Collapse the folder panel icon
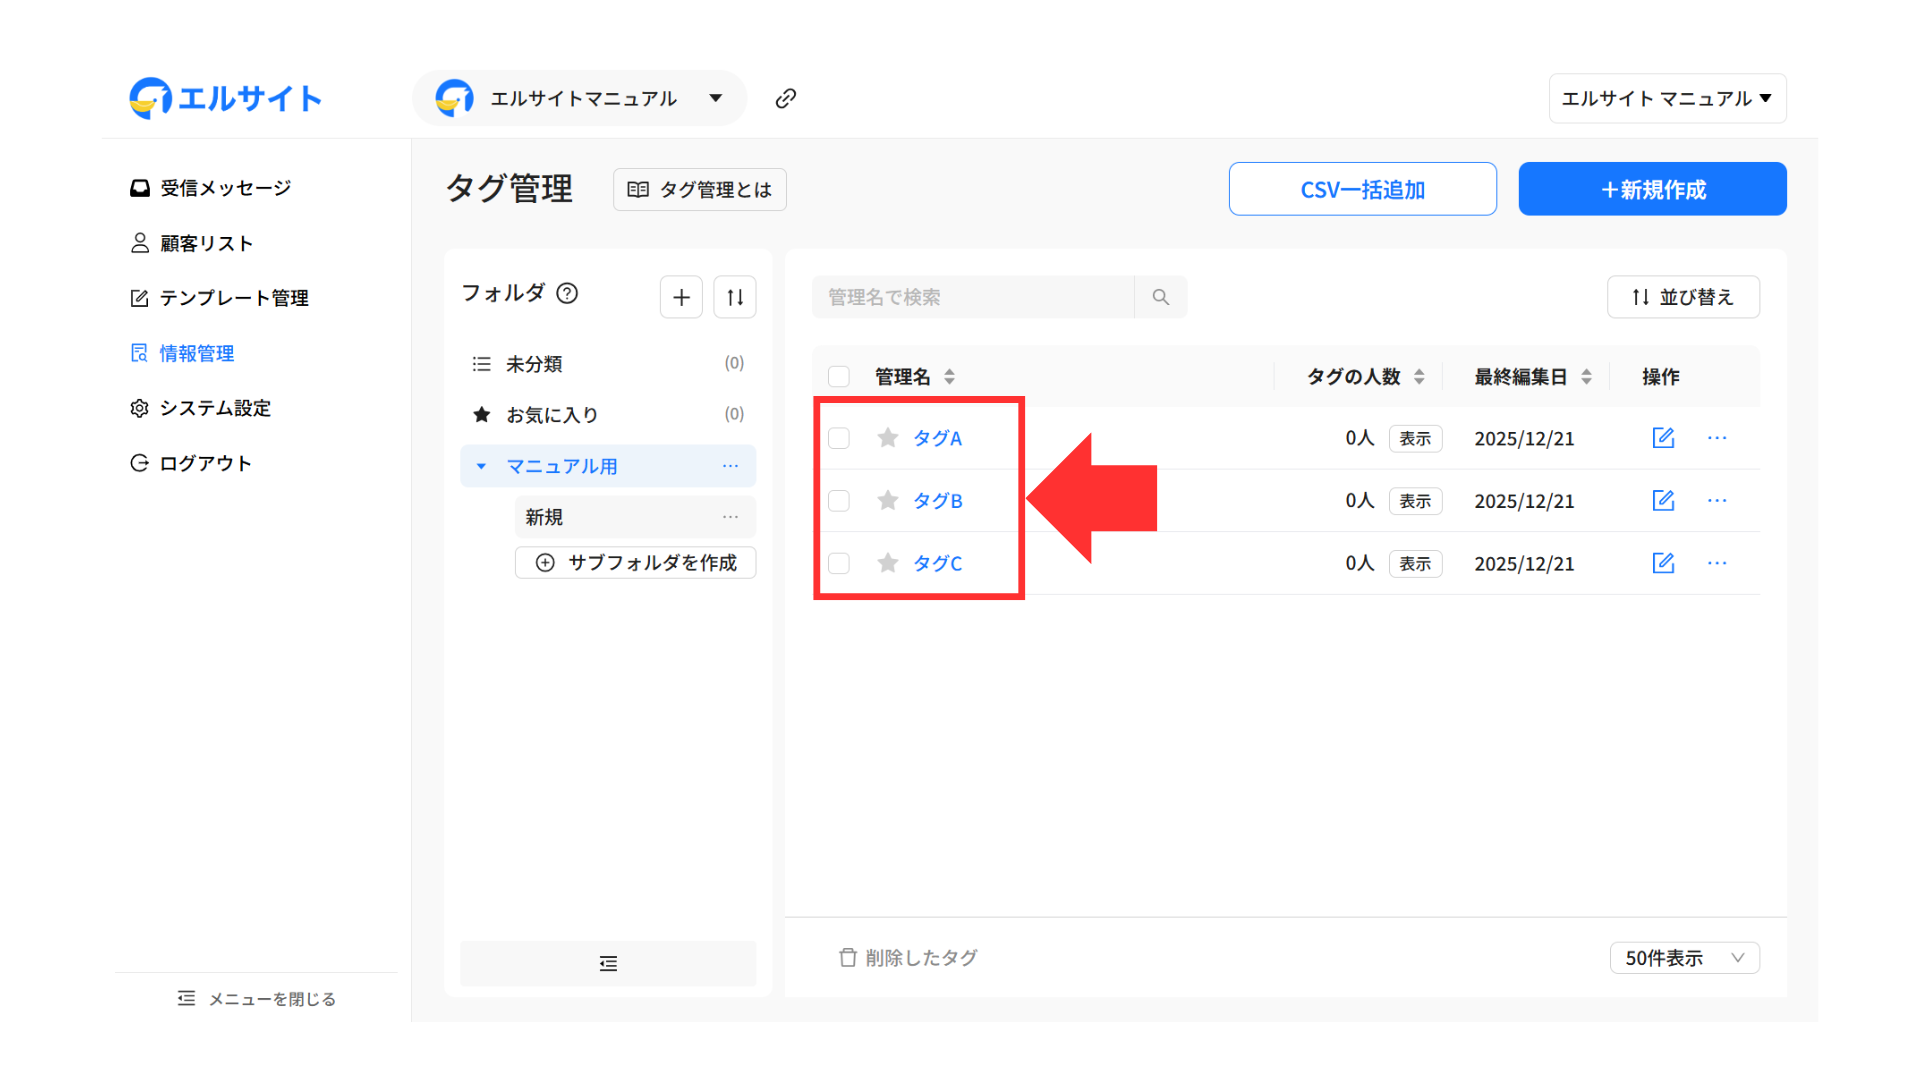 coord(608,963)
